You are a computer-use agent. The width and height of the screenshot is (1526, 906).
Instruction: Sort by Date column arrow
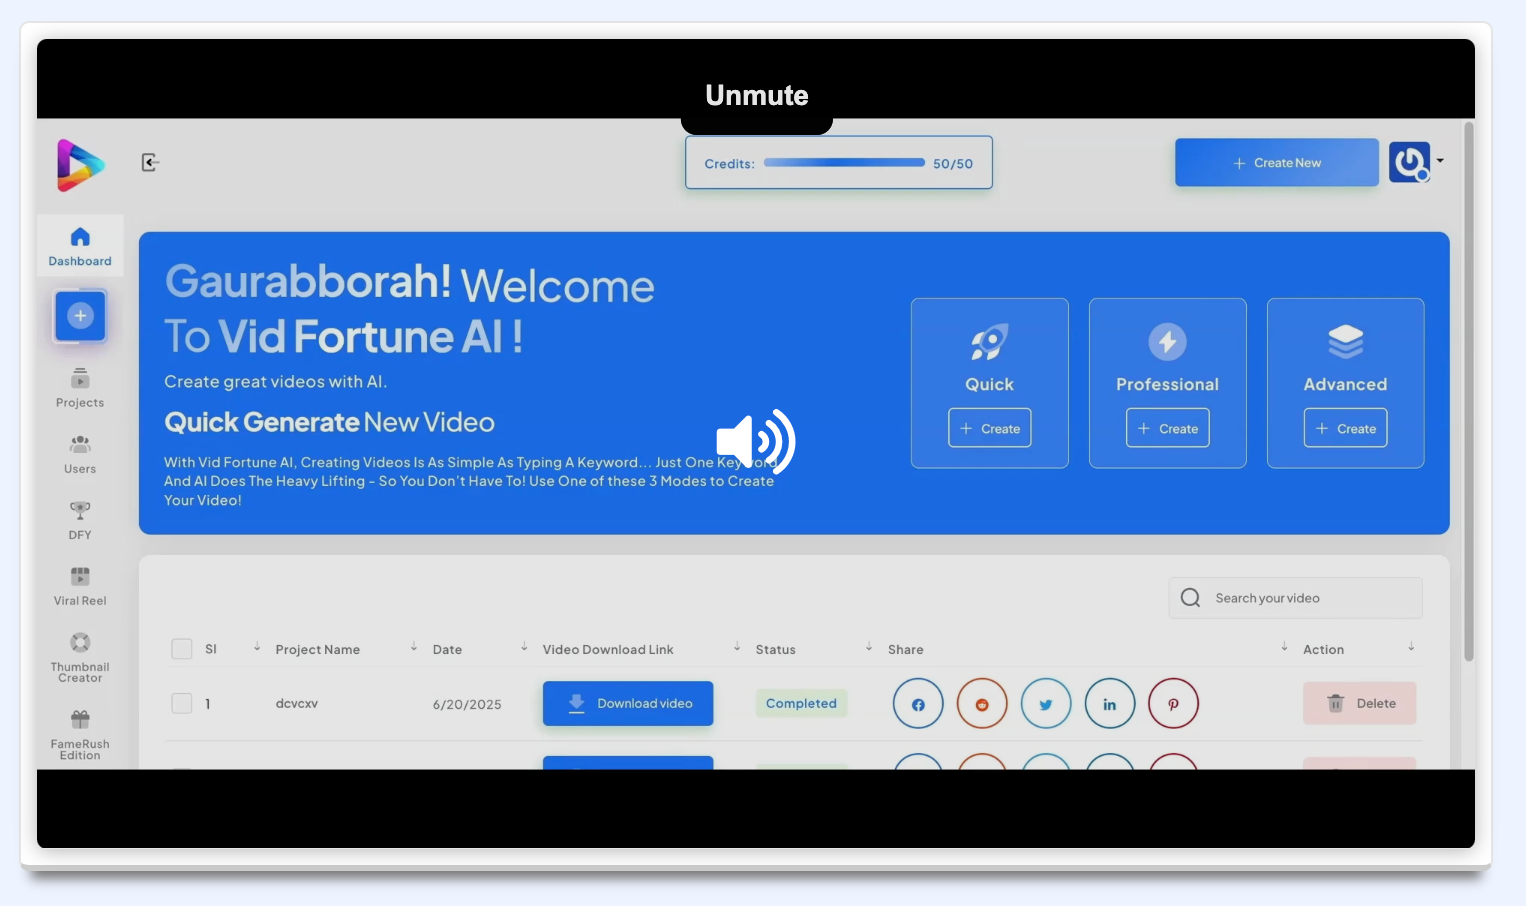[x=524, y=647]
